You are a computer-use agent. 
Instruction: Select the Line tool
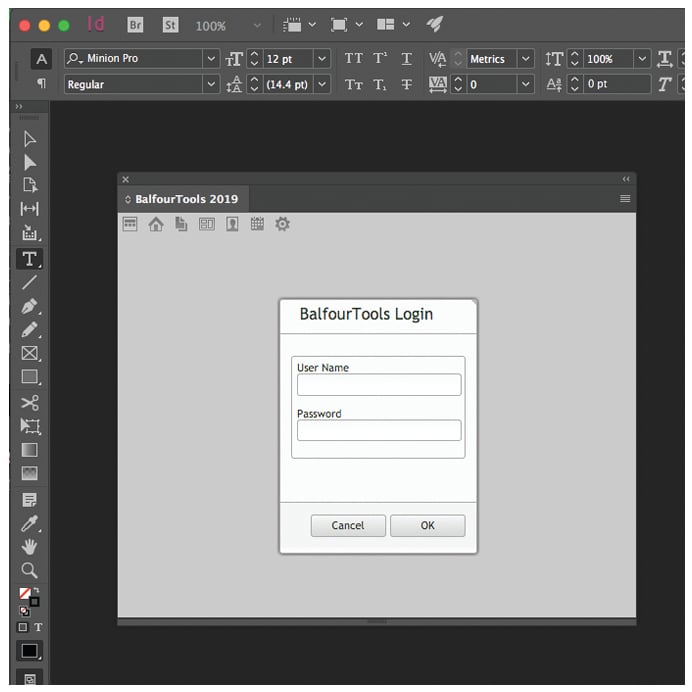click(x=30, y=283)
